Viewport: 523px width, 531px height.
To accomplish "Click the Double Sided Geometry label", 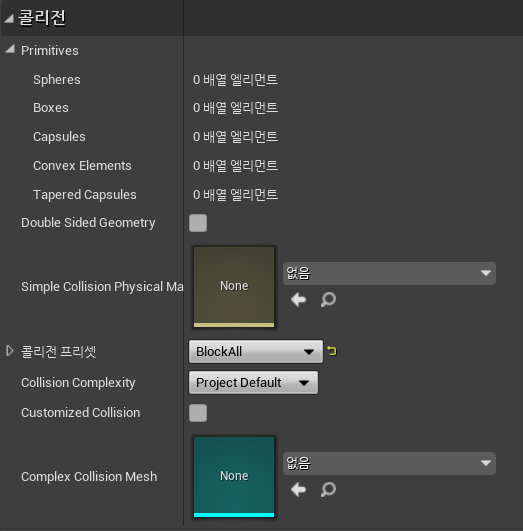I will coord(88,223).
